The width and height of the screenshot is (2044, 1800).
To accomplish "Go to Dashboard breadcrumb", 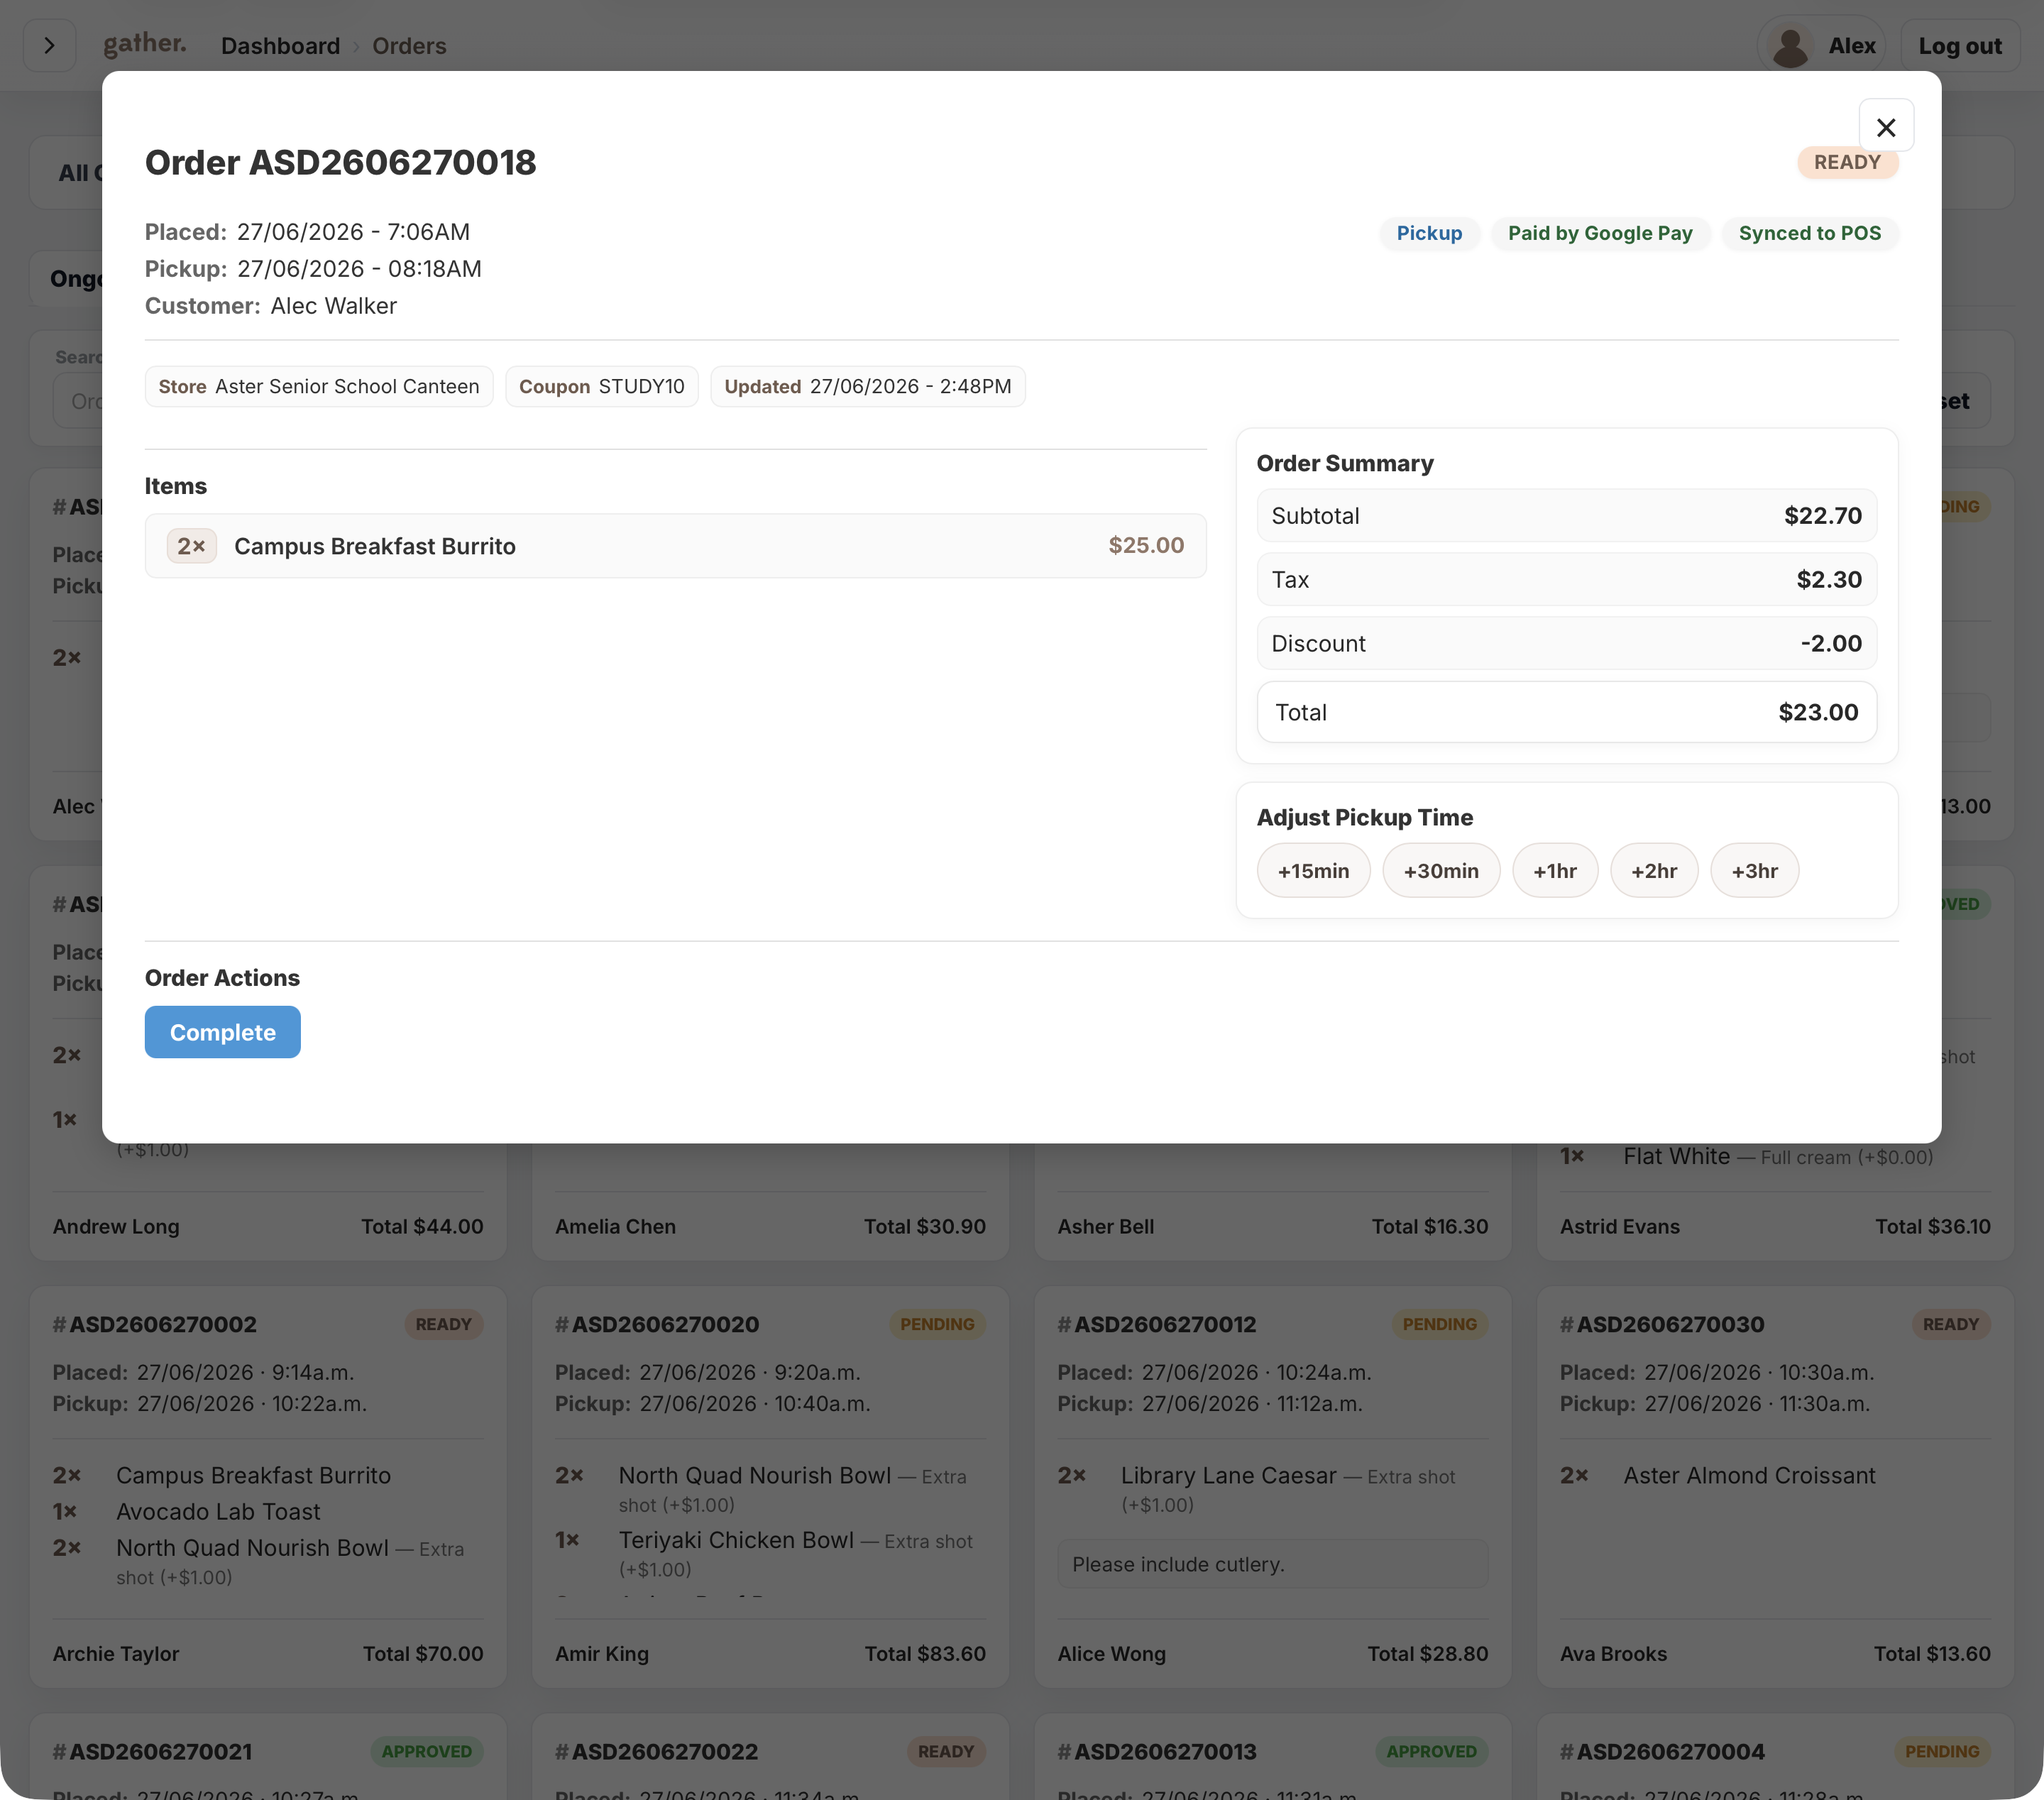I will [x=280, y=46].
